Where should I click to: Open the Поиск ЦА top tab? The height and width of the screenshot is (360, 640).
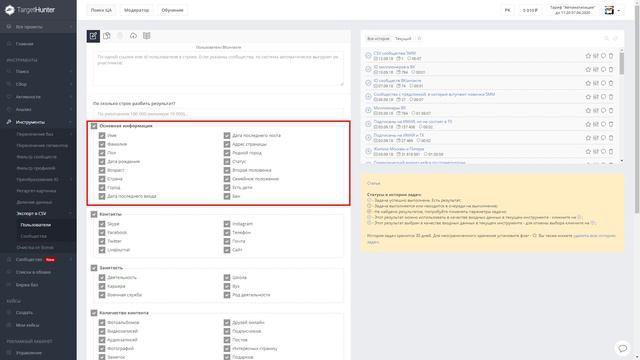(101, 10)
